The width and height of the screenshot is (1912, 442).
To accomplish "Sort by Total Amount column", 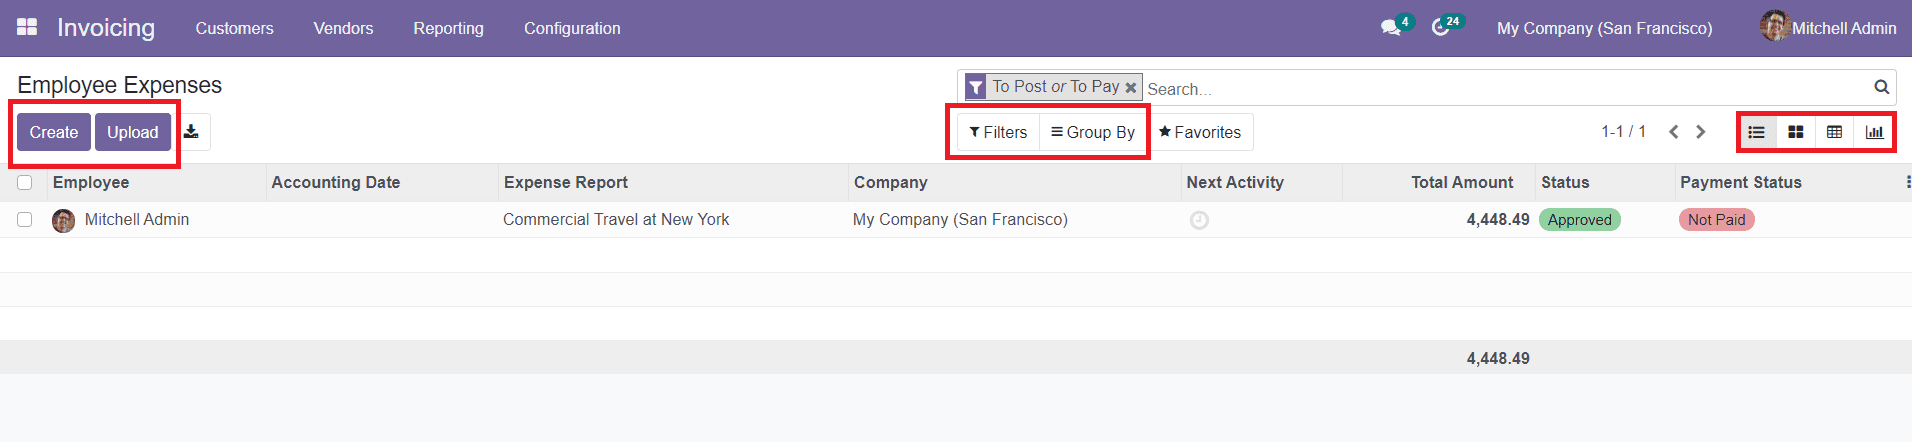I will click(x=1462, y=182).
